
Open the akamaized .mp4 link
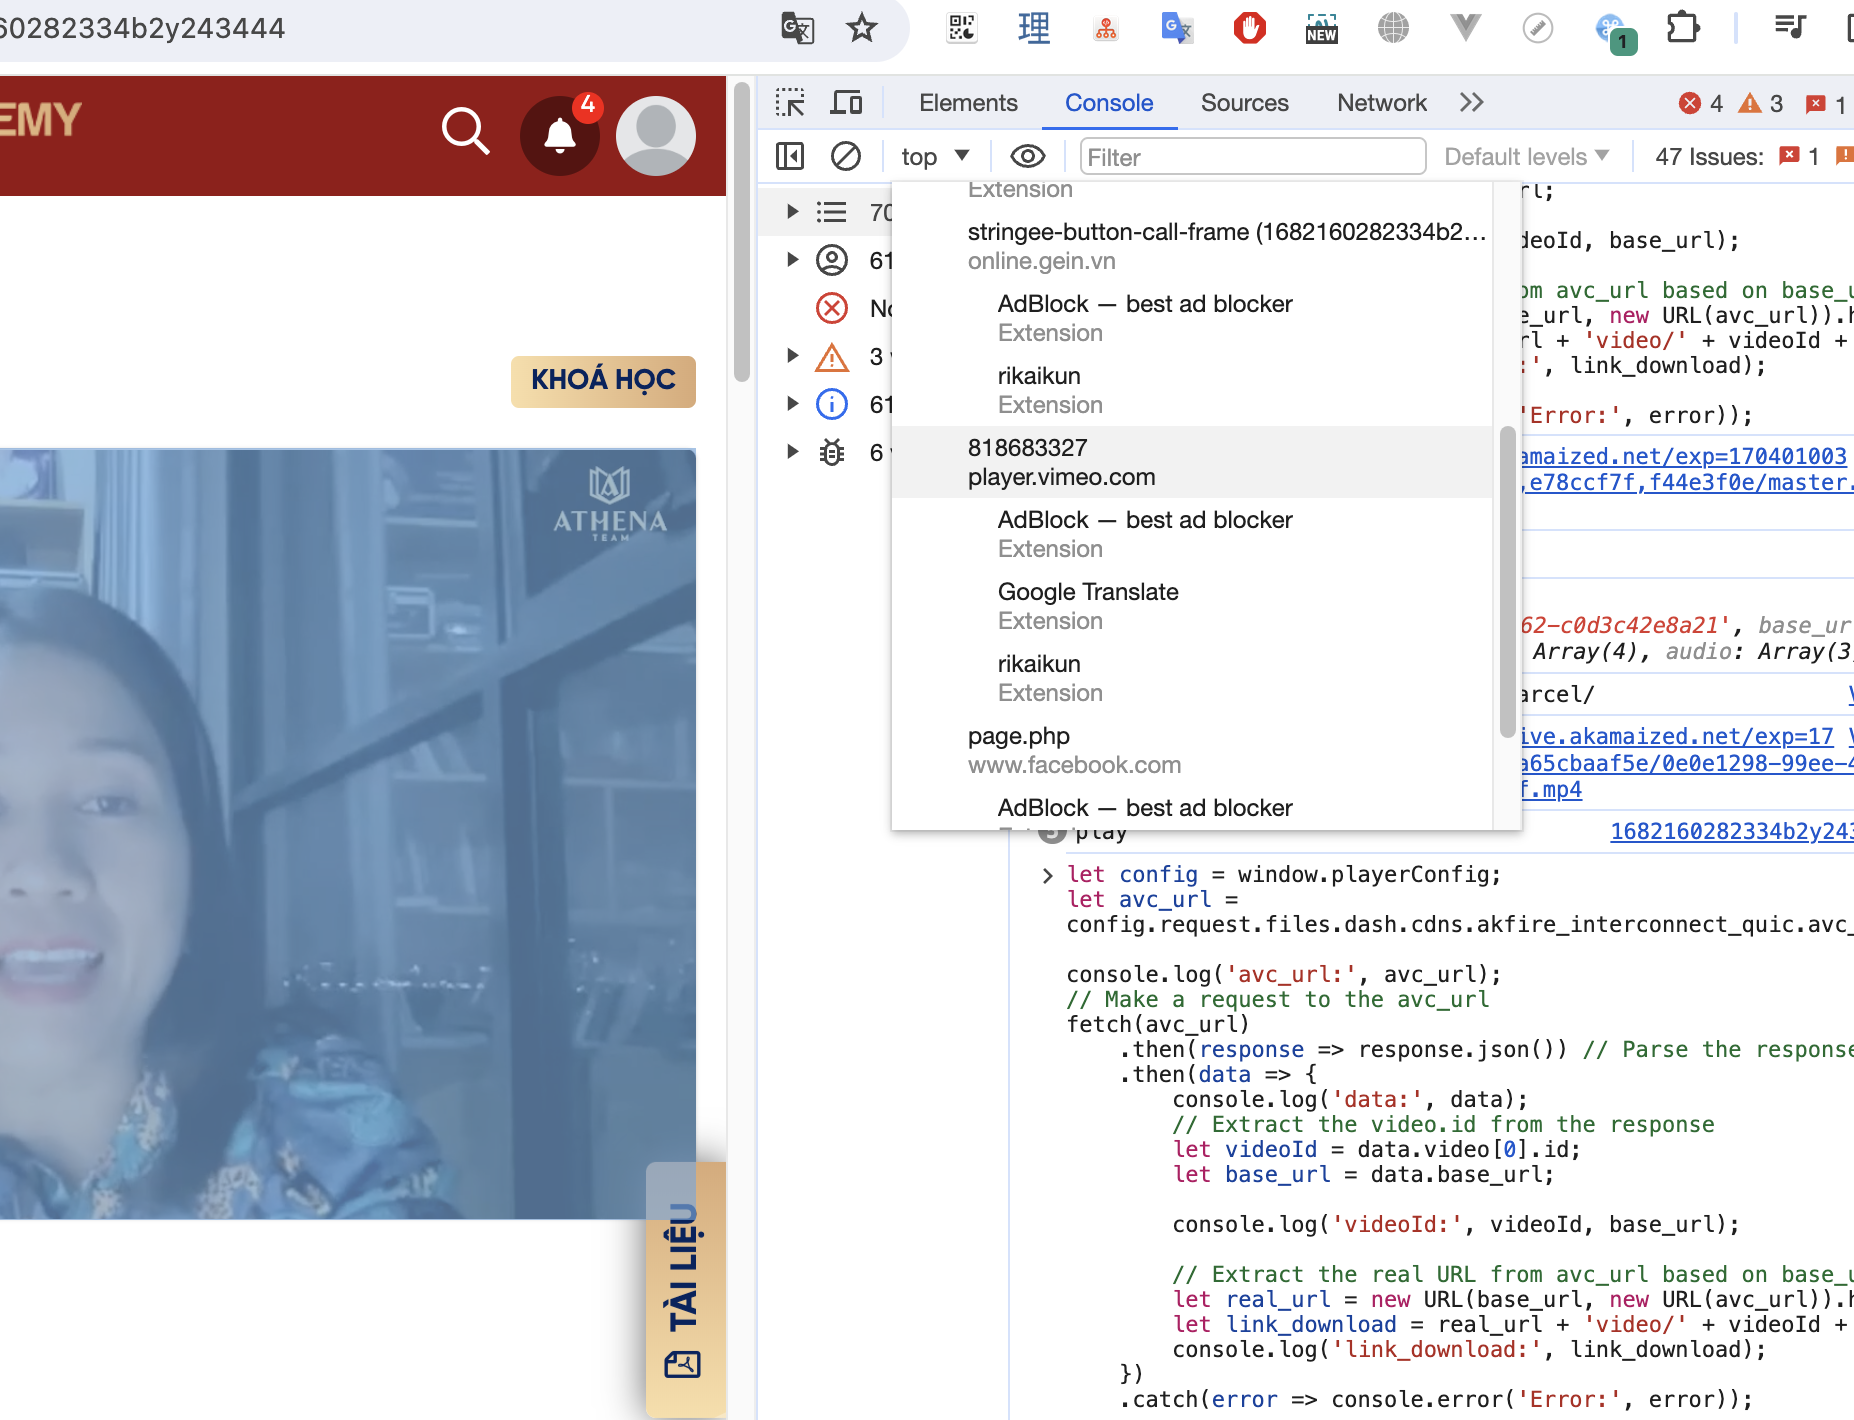[1685, 763]
